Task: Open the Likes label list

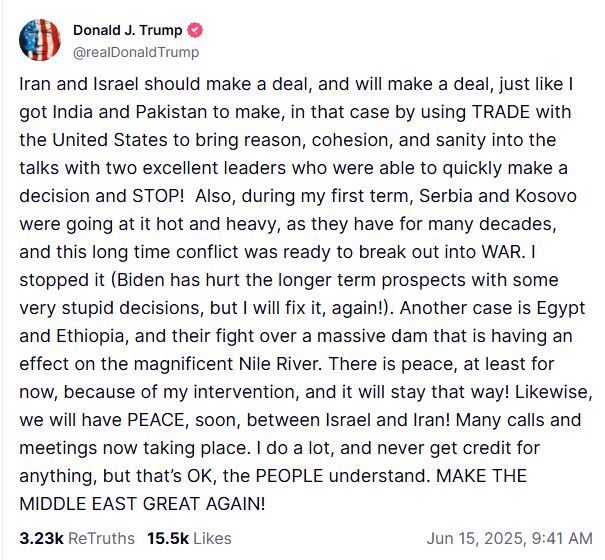Action: point(212,538)
